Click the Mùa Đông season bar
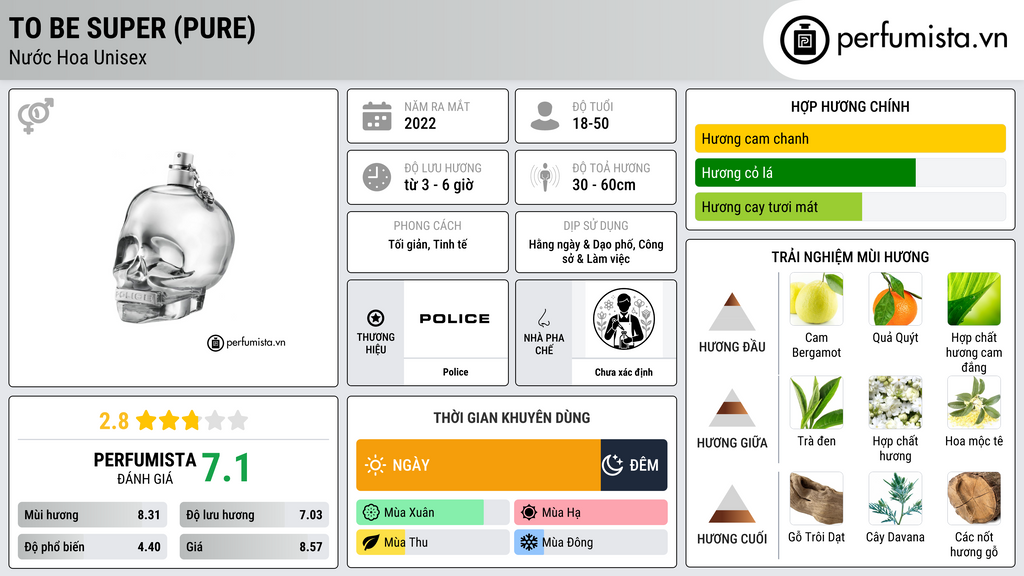Image resolution: width=1024 pixels, height=576 pixels. click(590, 542)
